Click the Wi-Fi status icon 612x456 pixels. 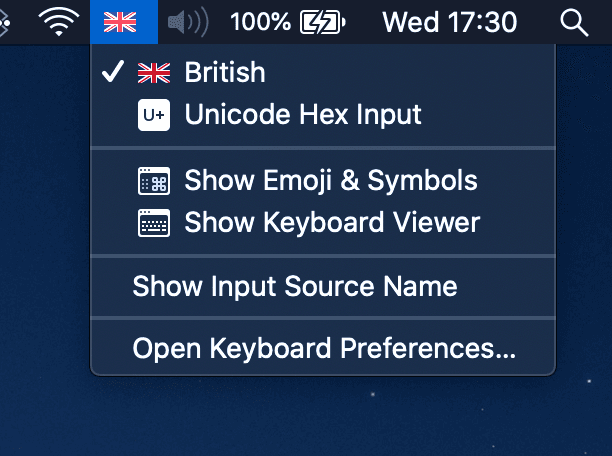point(60,21)
